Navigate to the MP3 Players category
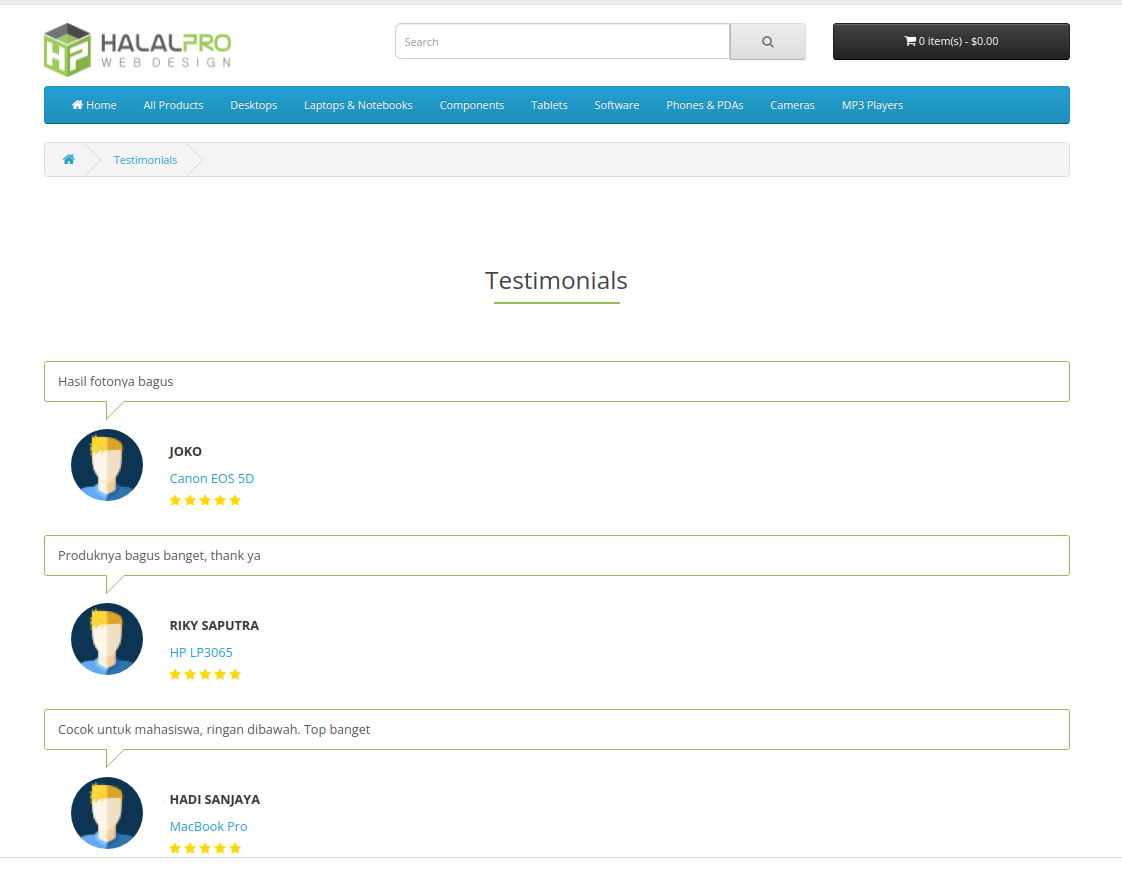The height and width of the screenshot is (888, 1122). (x=872, y=105)
